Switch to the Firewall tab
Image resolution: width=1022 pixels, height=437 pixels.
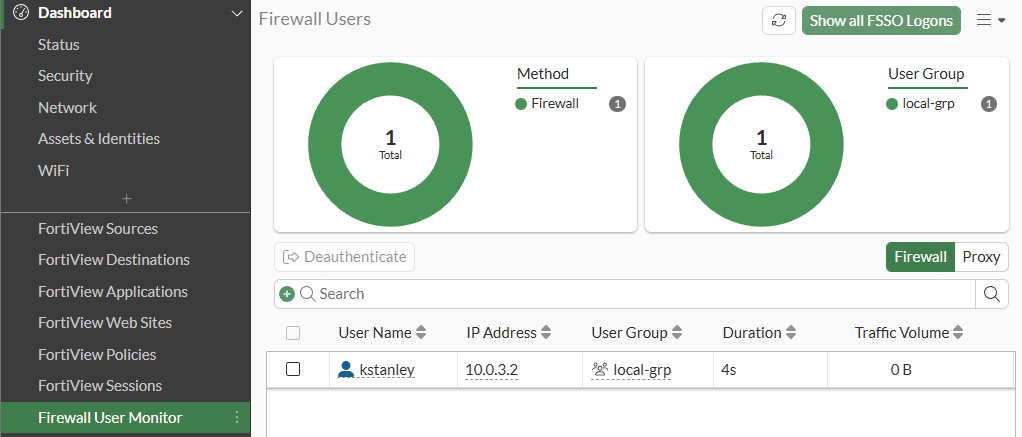[x=920, y=257]
